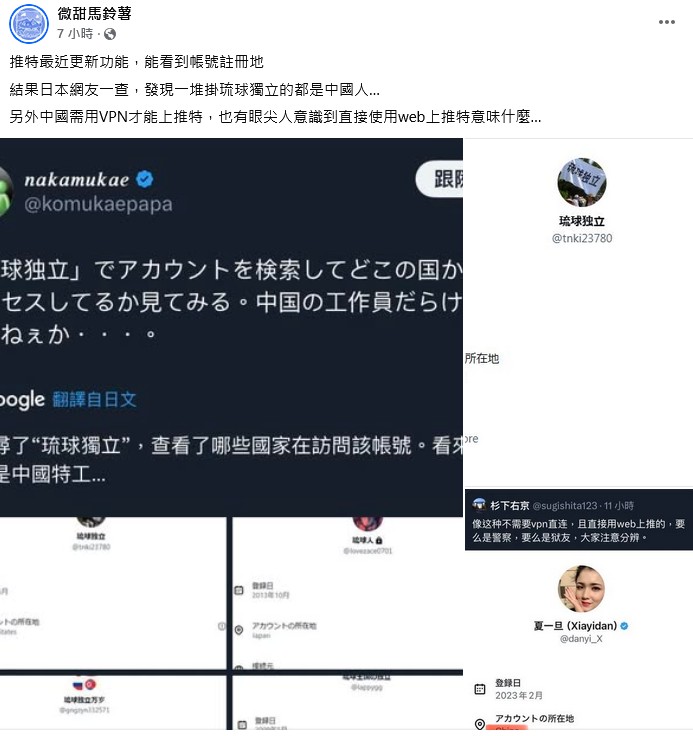Click the calendar icon beside 登録日 2023年2月
The height and width of the screenshot is (736, 693).
[479, 689]
